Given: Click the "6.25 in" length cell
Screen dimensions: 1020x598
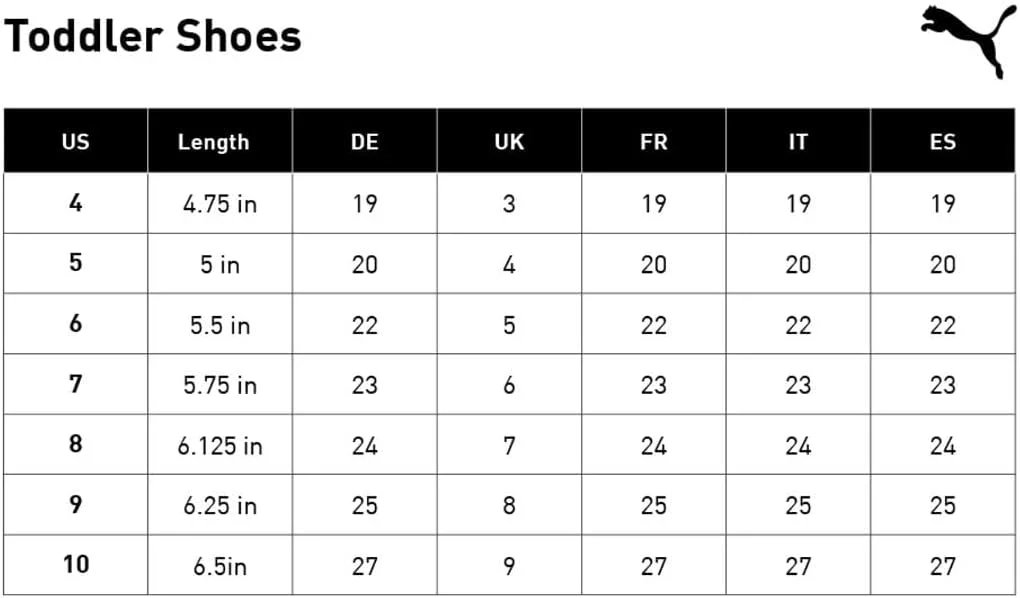Looking at the screenshot, I should 220,505.
